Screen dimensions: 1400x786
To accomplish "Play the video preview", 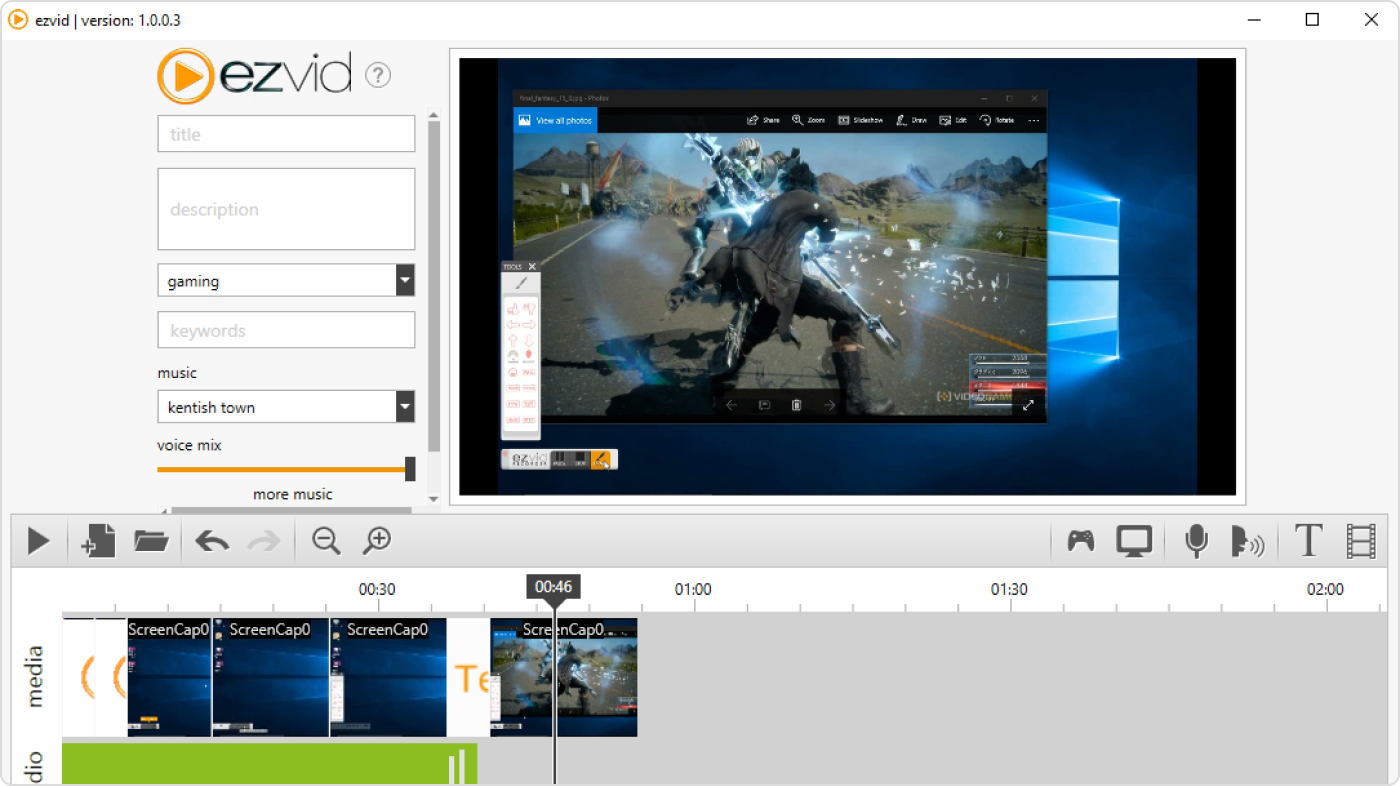I will 38,540.
